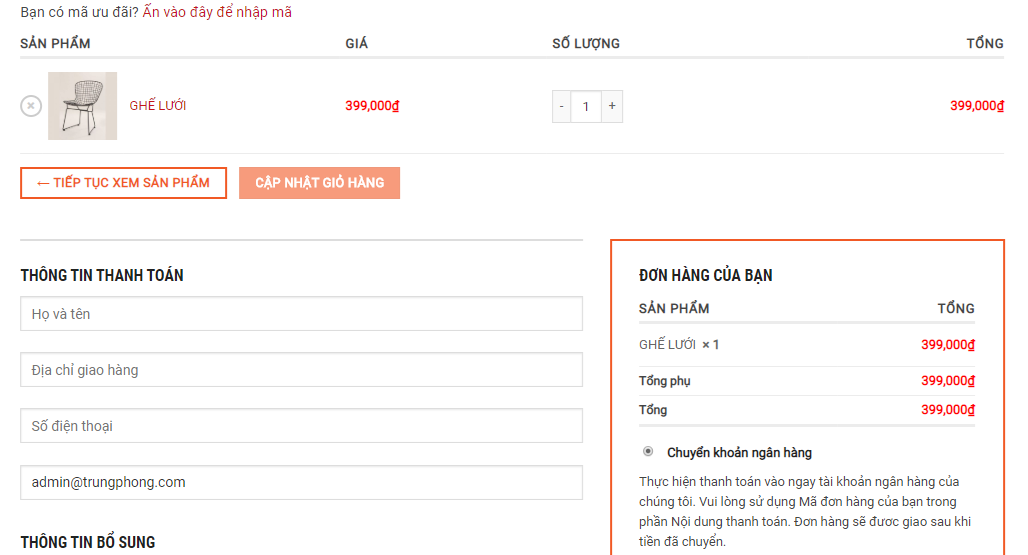Click the 'Thông tin thanh toán' heading

[x=102, y=275]
